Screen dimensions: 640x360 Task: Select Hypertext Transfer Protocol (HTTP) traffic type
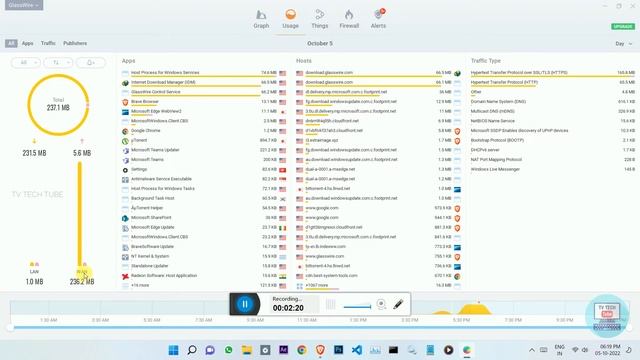click(x=553, y=82)
